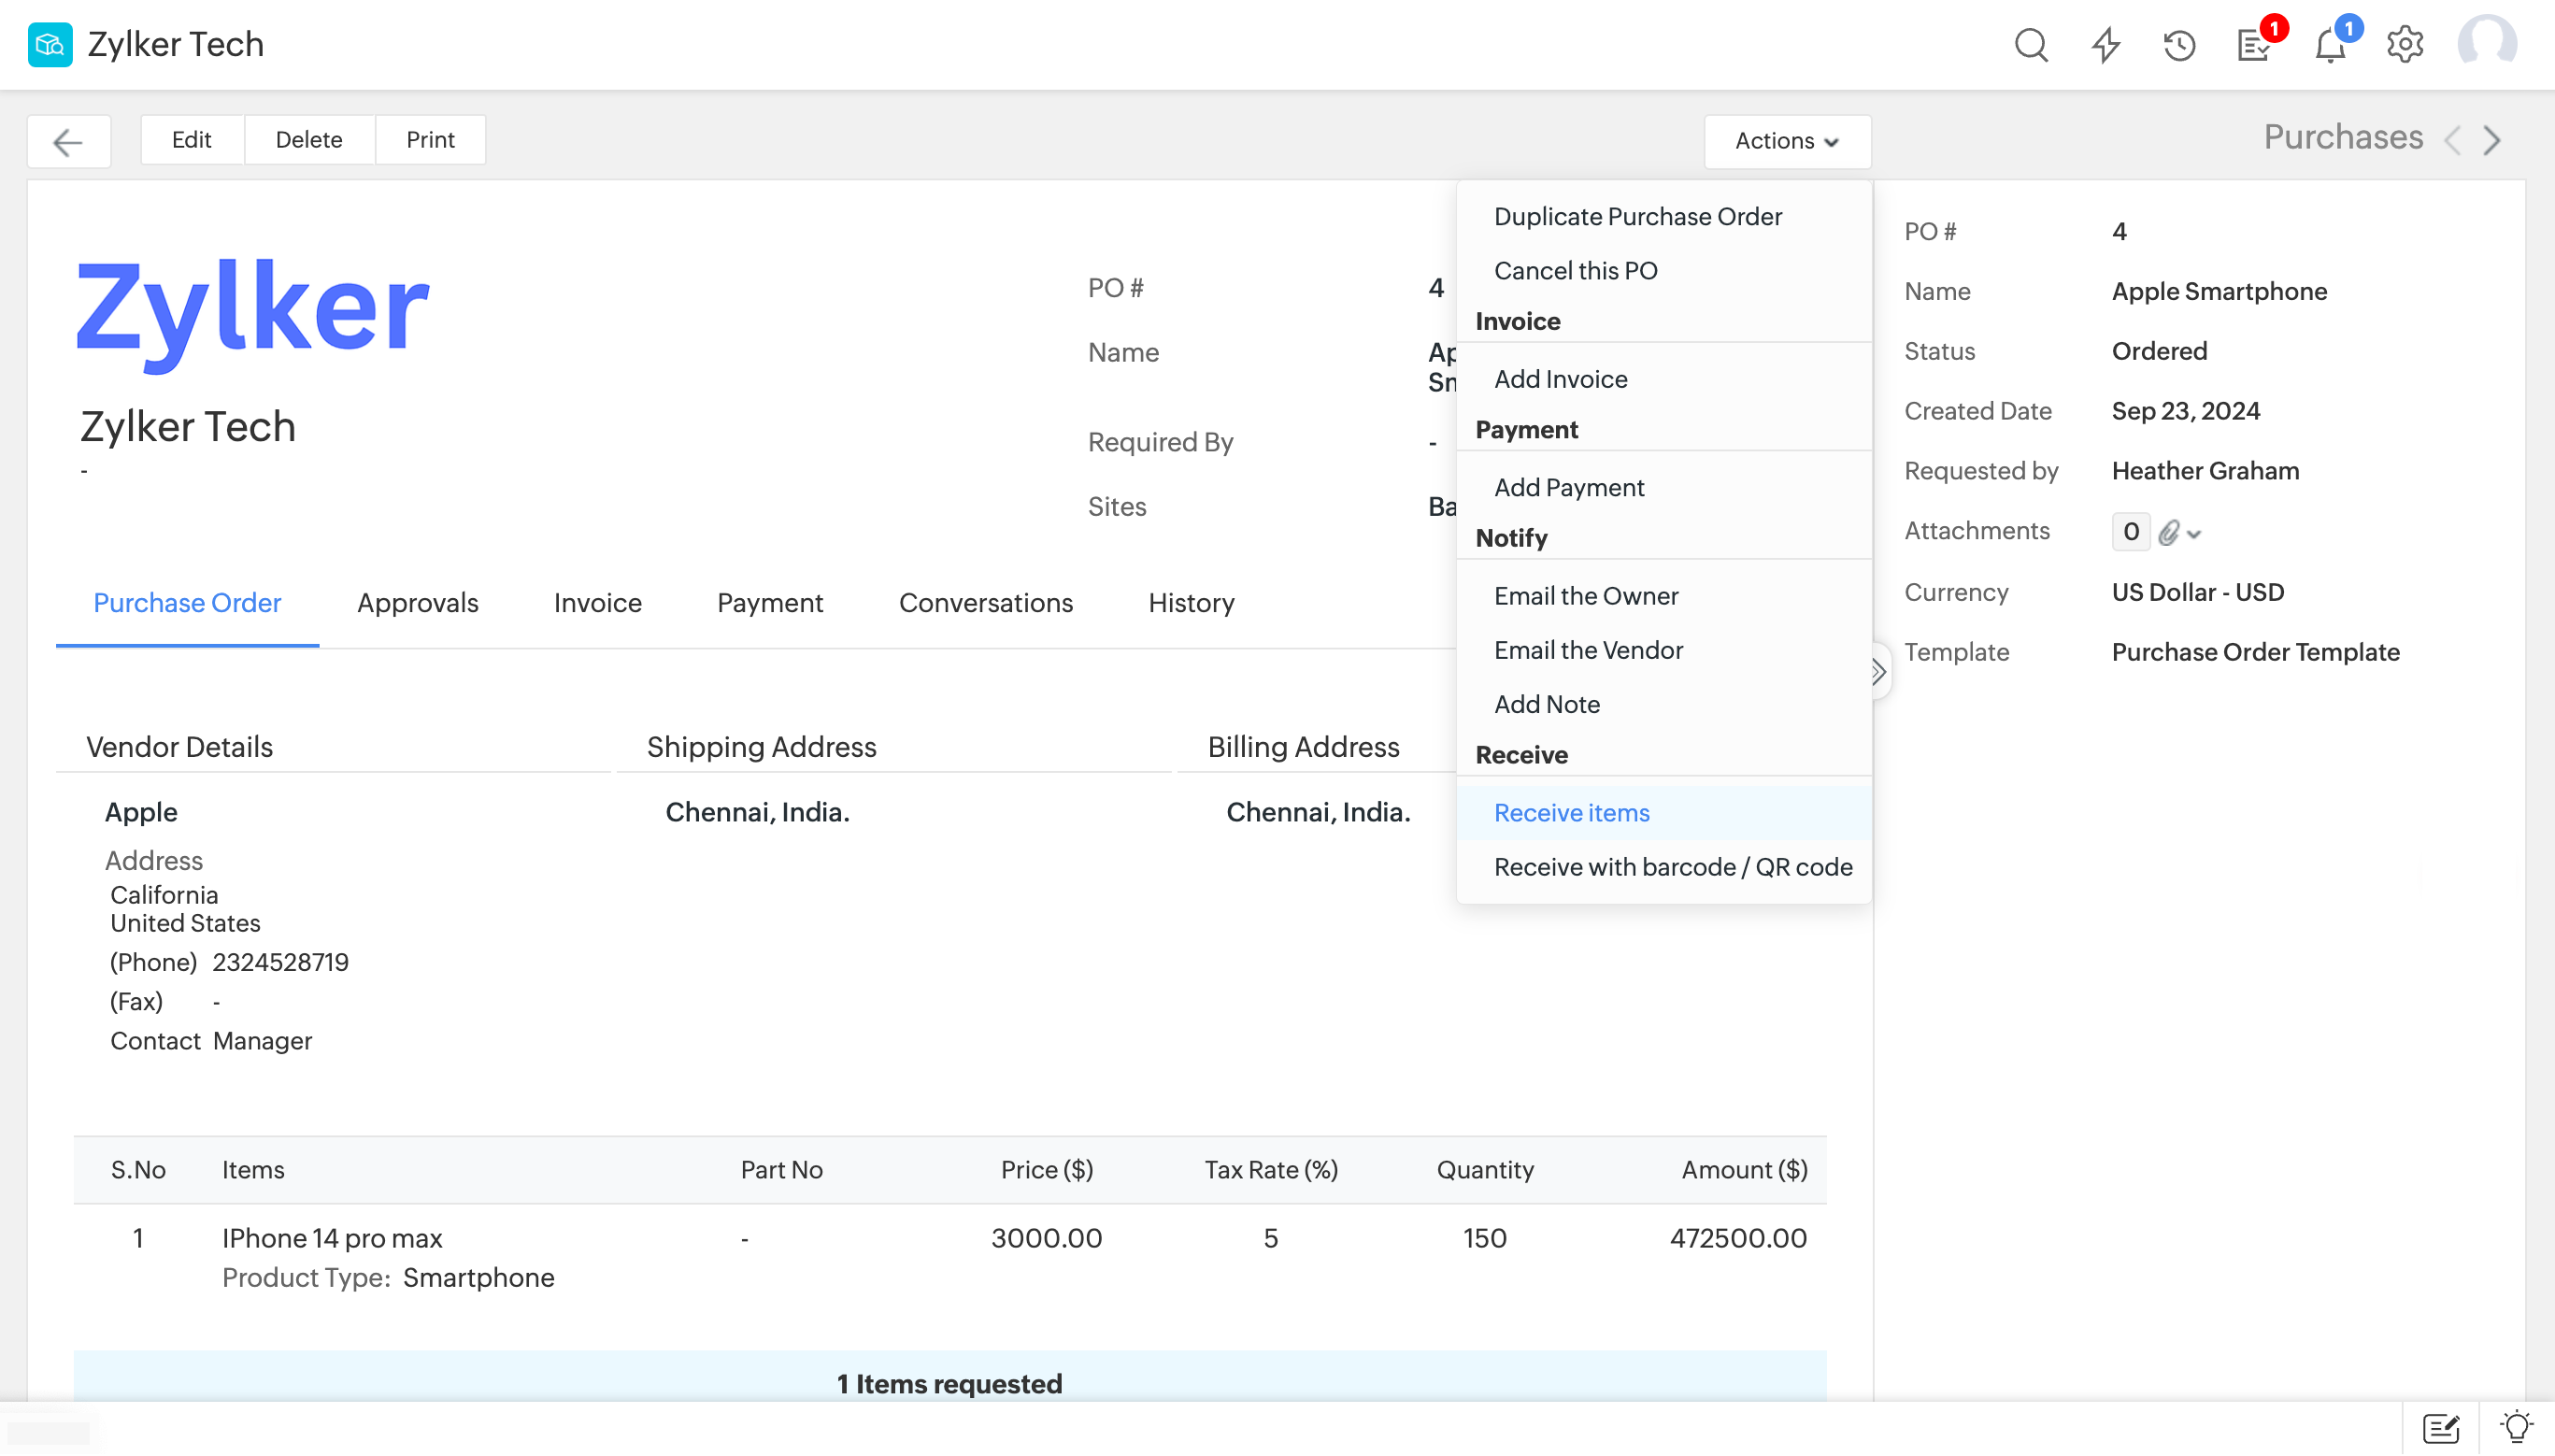Select Receive items menu option

point(1571,813)
